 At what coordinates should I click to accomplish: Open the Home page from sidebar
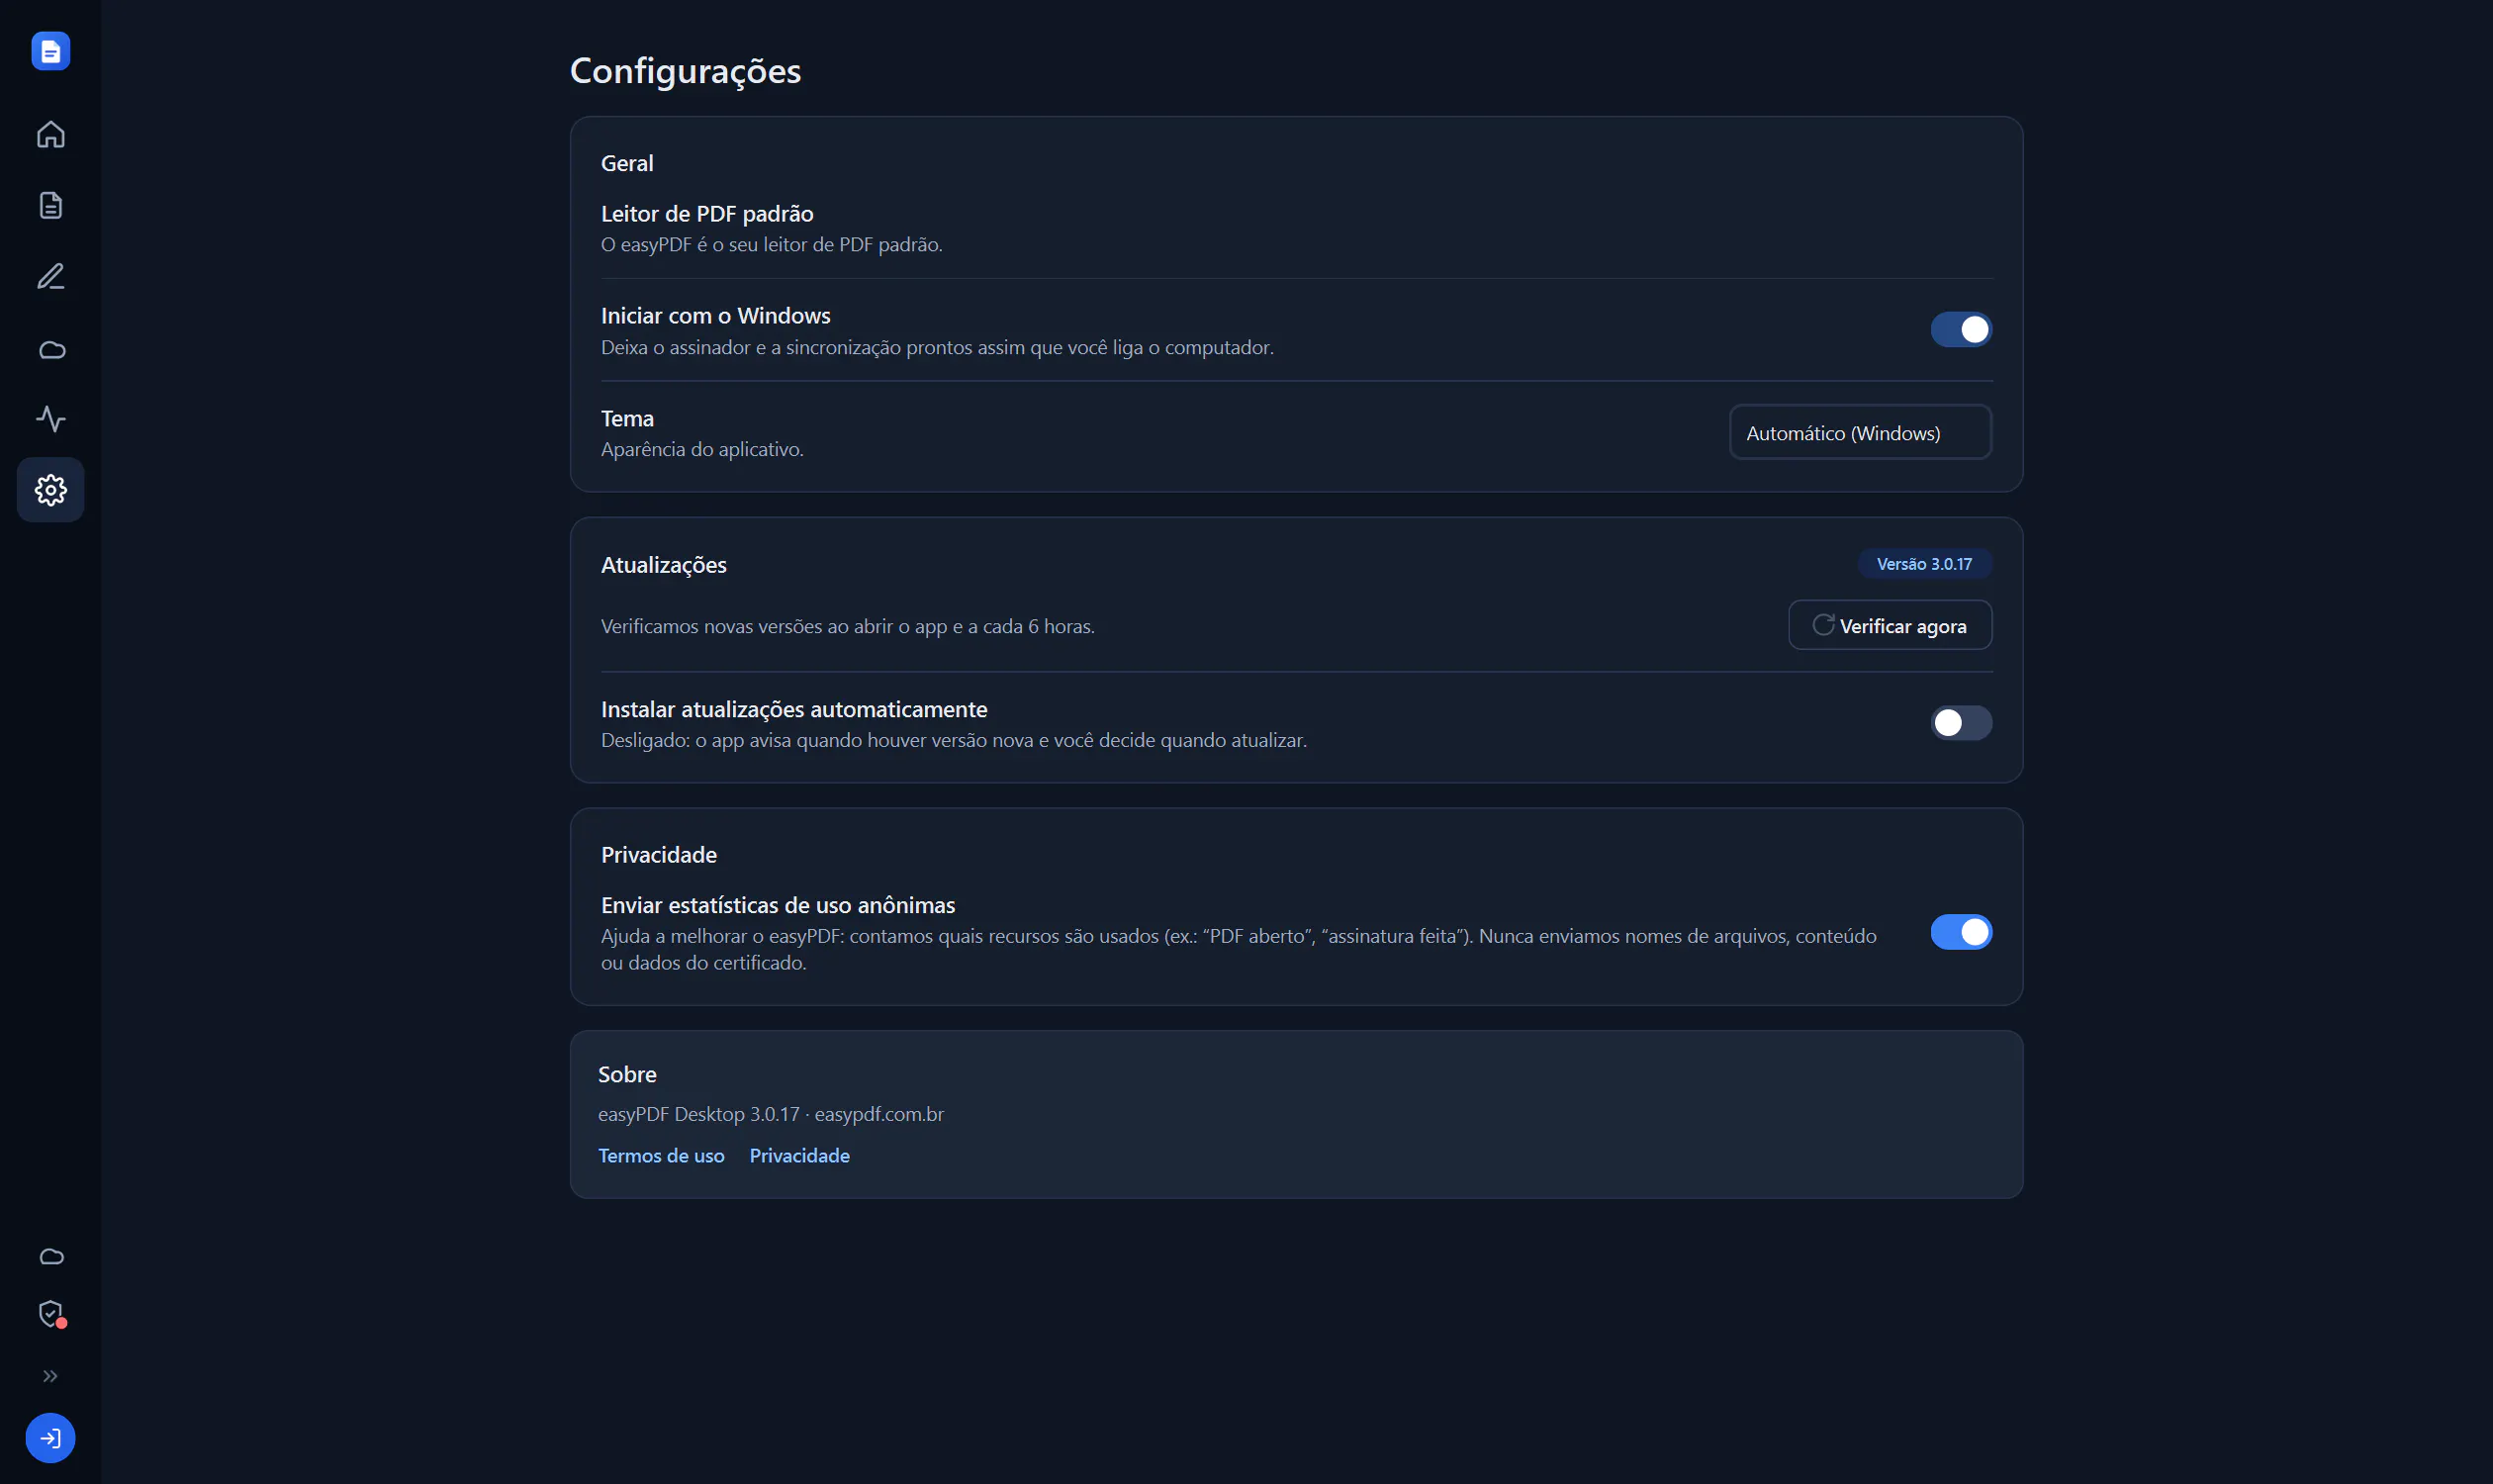(x=50, y=134)
